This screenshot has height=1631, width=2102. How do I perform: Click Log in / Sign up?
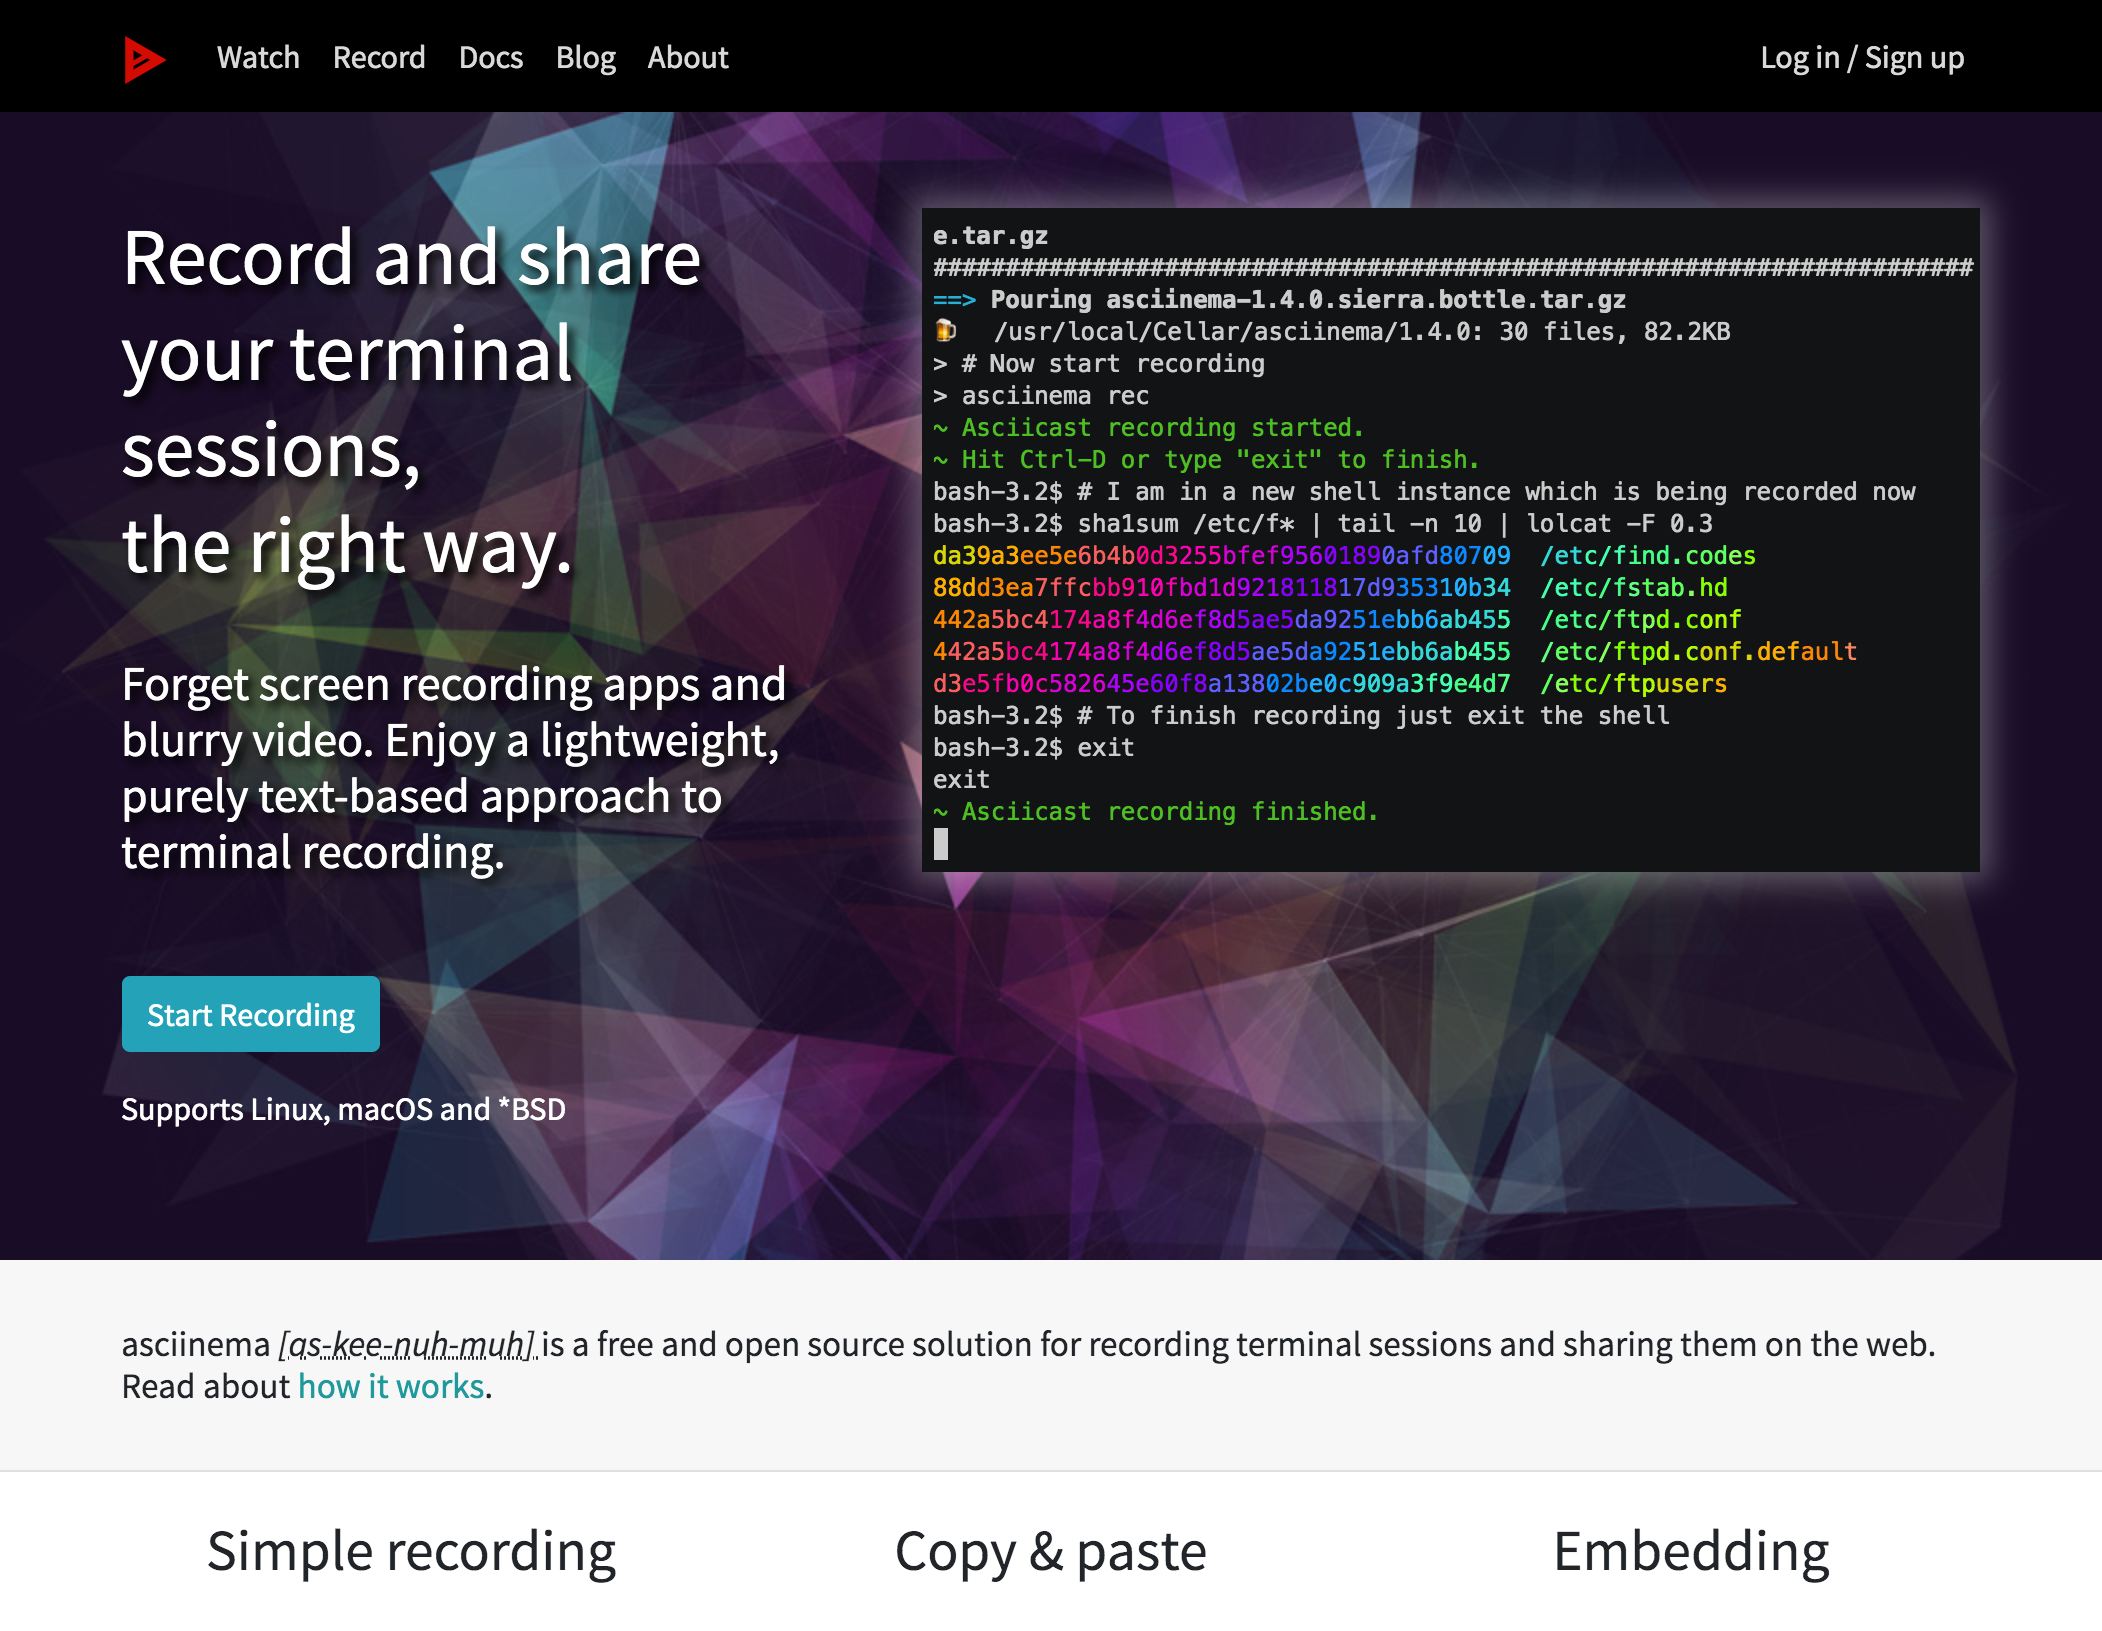(1862, 58)
